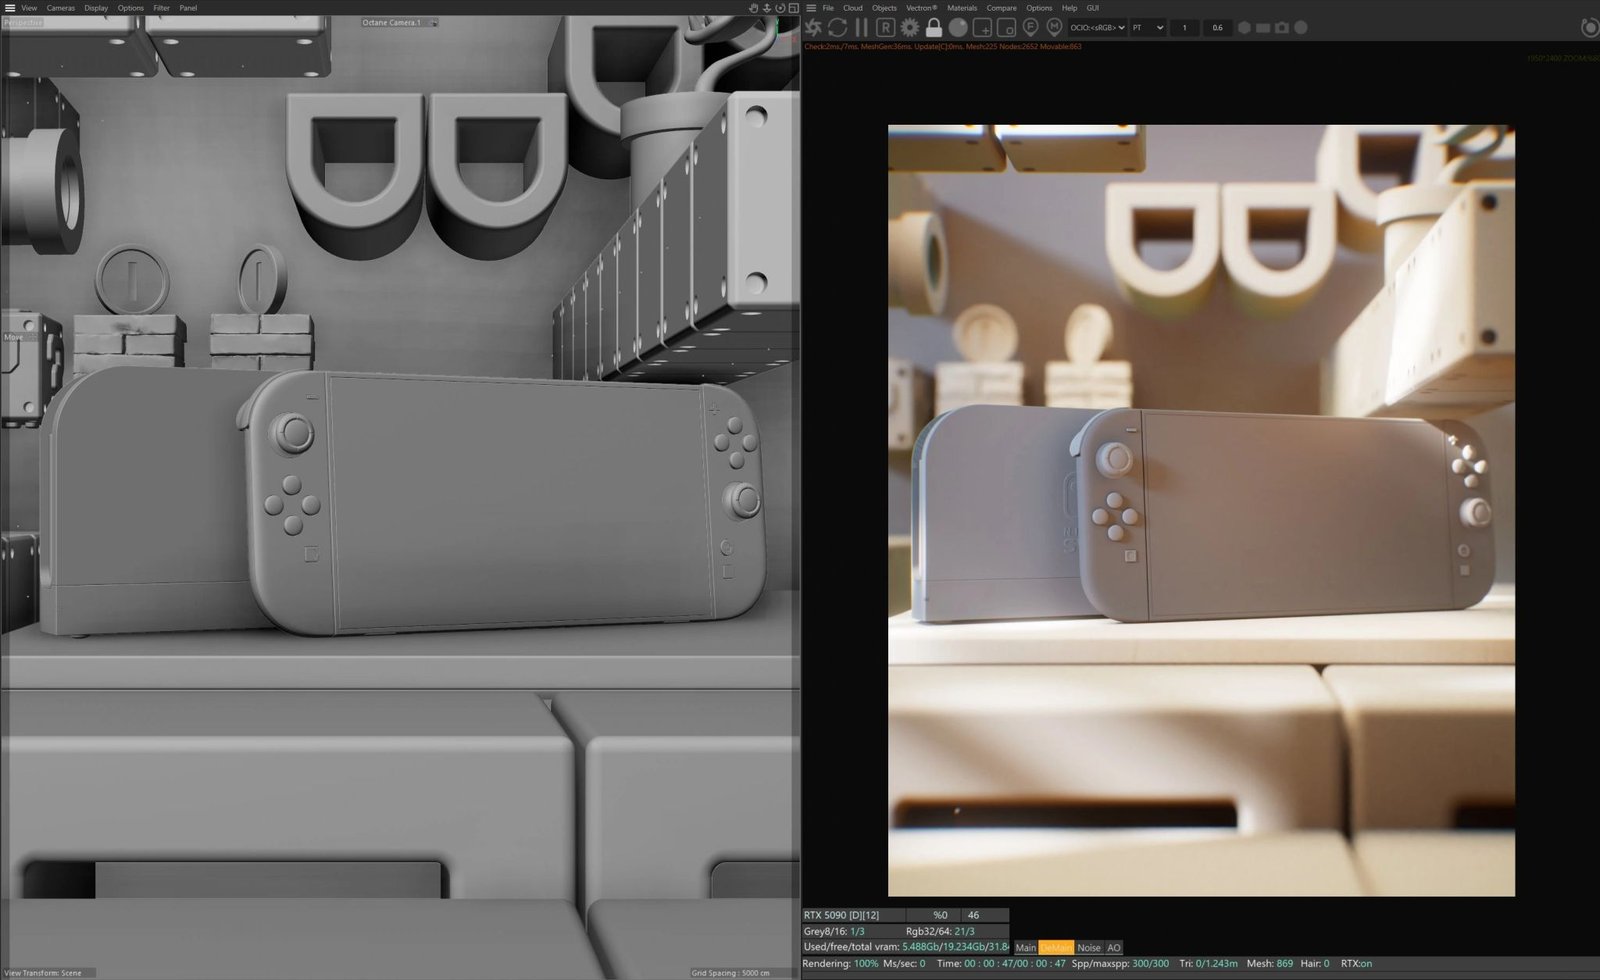Click the Spp/maxspp 300/300 readout
This screenshot has height=980, width=1600.
pyautogui.click(x=1120, y=964)
